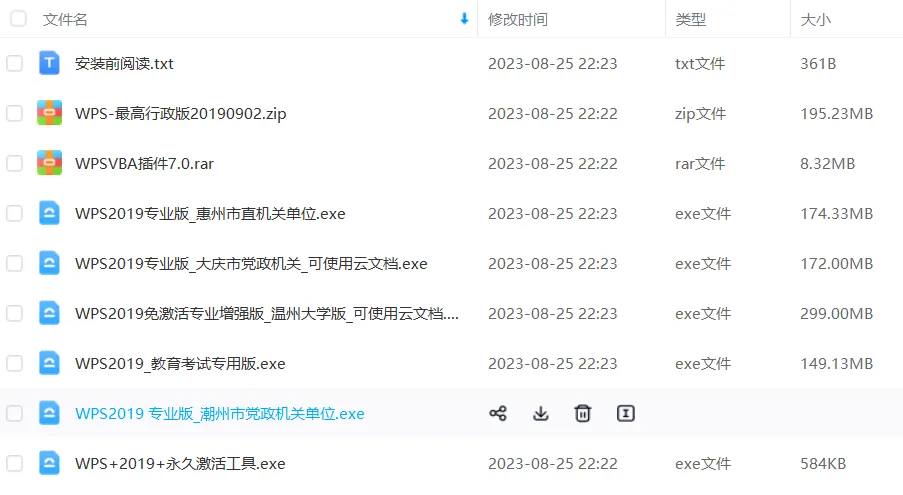Open WPSVBA插件7.0.rar
The height and width of the screenshot is (495, 903).
coord(144,163)
